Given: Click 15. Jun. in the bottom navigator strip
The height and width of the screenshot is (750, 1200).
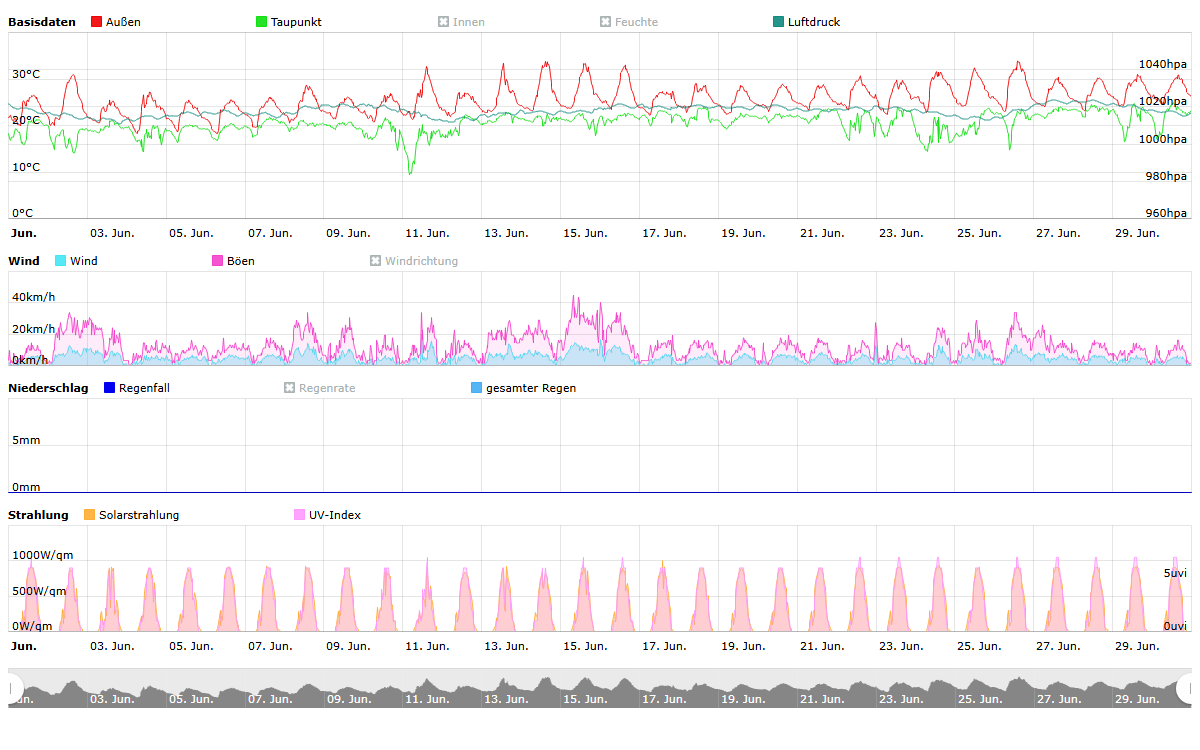Looking at the screenshot, I should pos(585,699).
